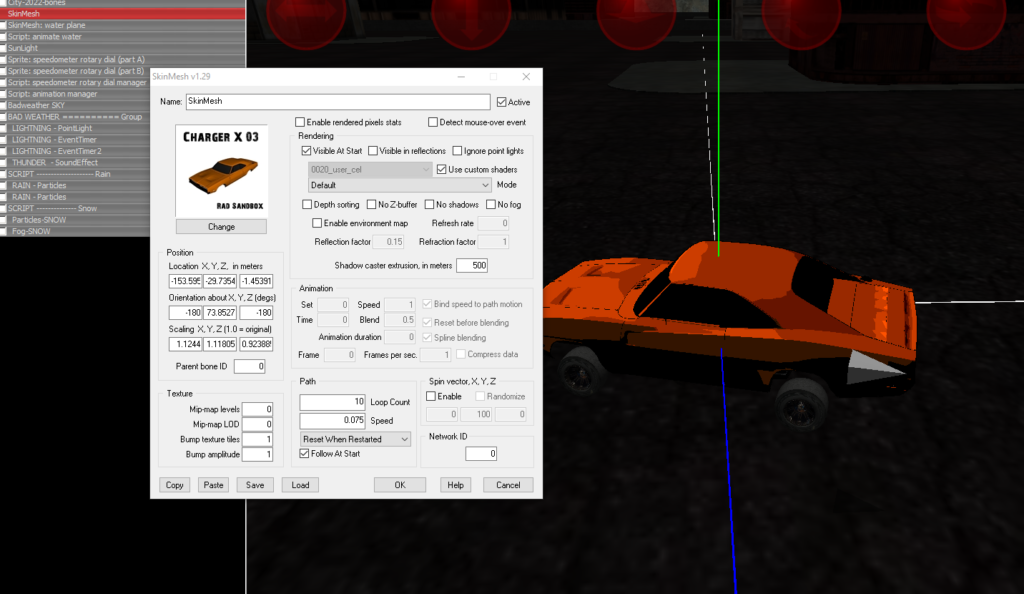Click the OK button
Screen dimensions: 1024x594
pyautogui.click(x=399, y=485)
